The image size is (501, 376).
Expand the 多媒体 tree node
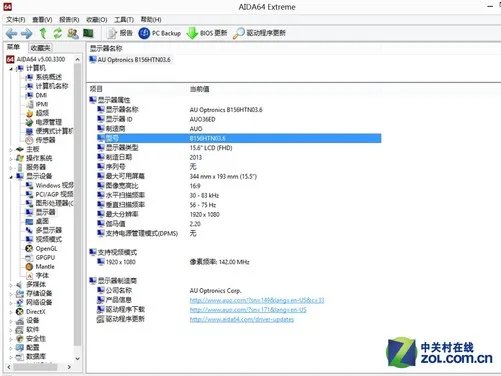[11, 285]
